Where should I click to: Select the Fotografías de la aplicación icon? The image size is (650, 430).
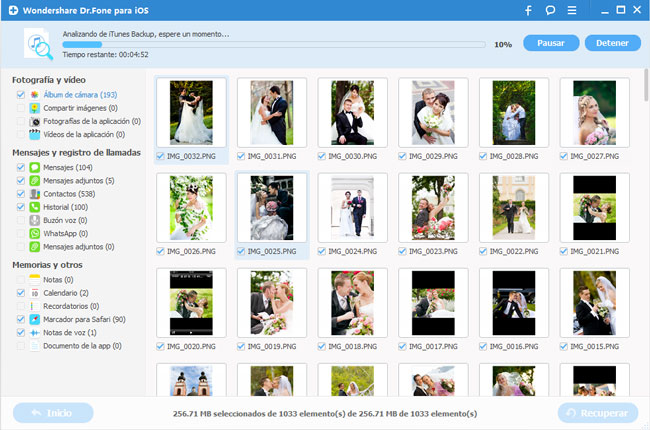[x=35, y=121]
